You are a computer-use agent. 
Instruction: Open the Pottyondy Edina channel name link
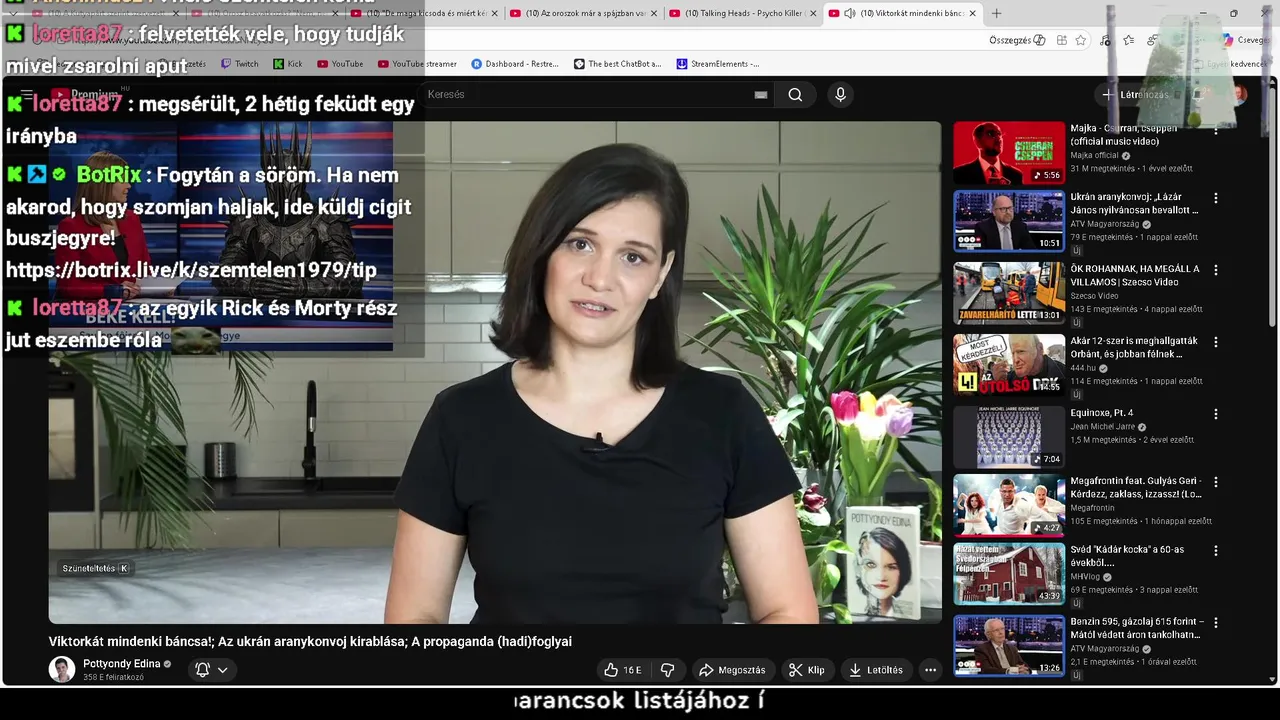coord(121,664)
